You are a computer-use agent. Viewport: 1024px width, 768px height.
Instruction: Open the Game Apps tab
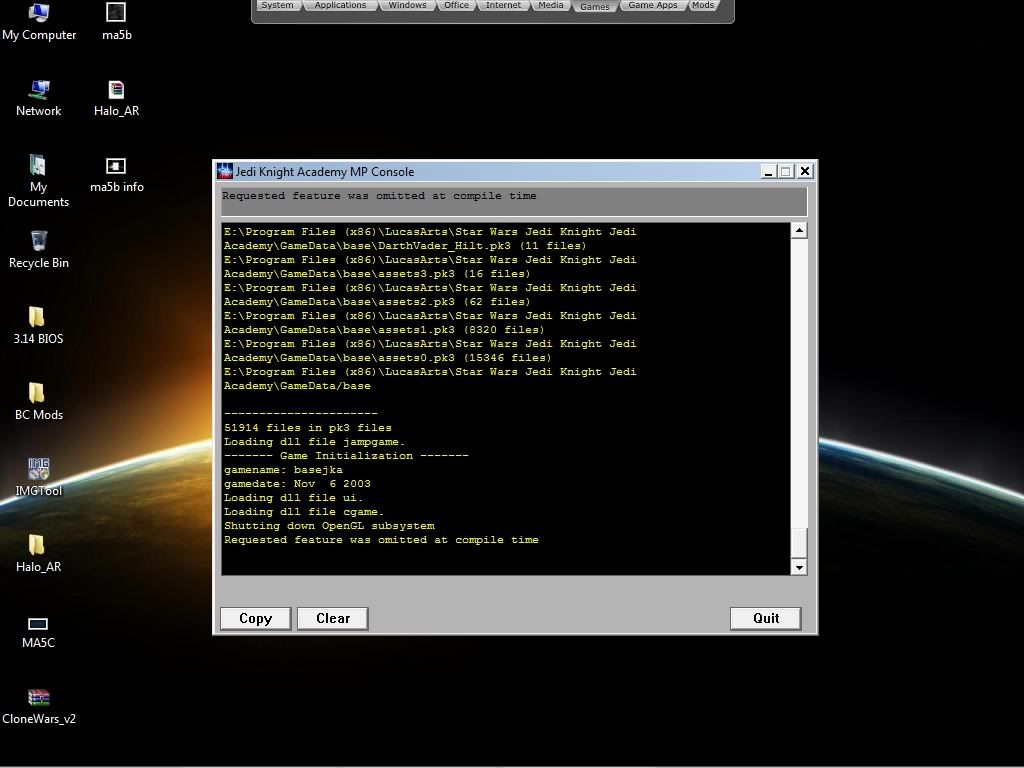tap(652, 5)
